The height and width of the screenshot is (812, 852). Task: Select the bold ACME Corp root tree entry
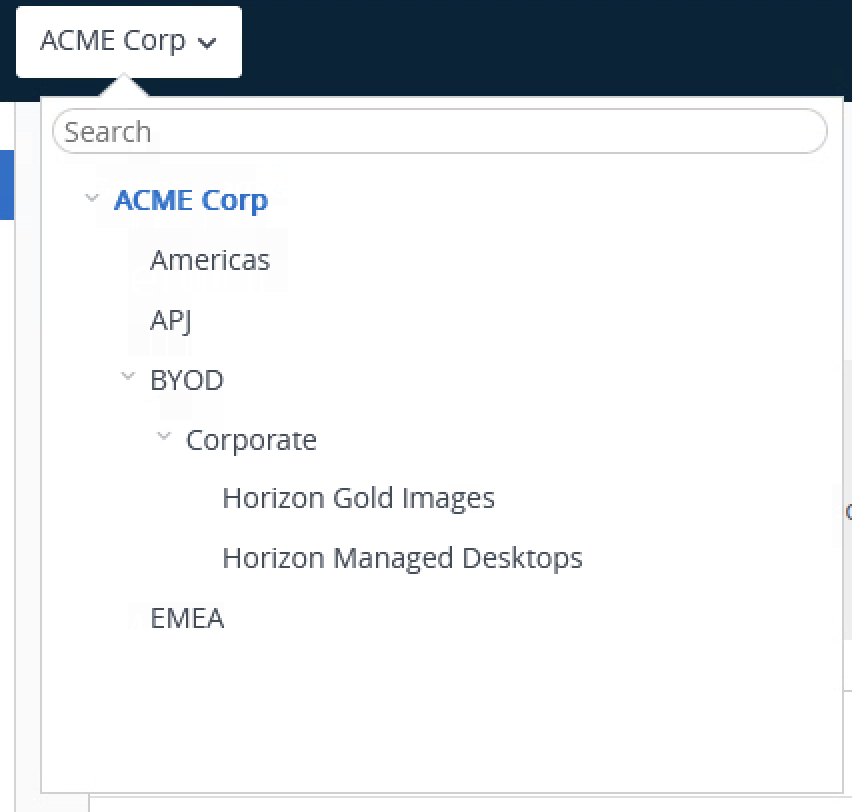pyautogui.click(x=190, y=200)
